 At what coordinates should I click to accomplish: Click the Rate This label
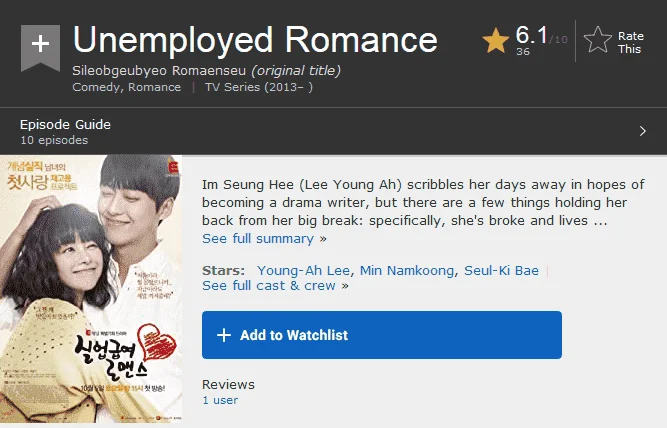[630, 43]
